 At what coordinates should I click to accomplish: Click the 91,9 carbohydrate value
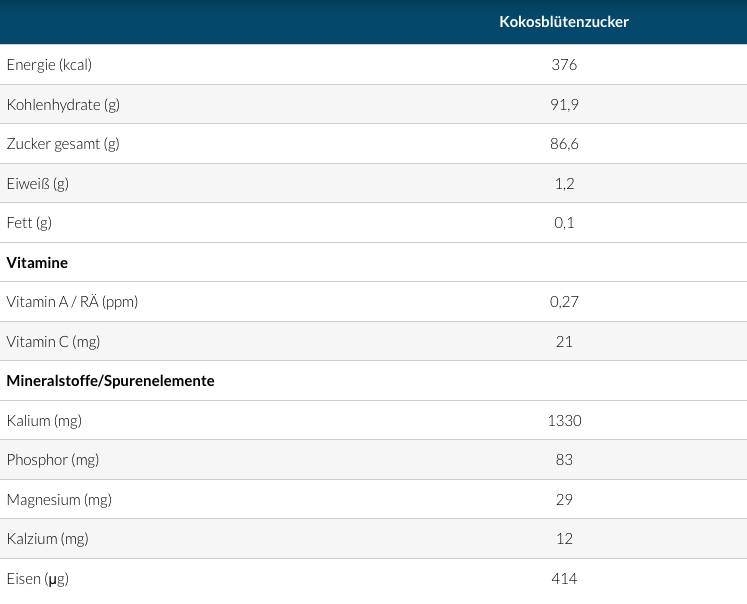[564, 104]
